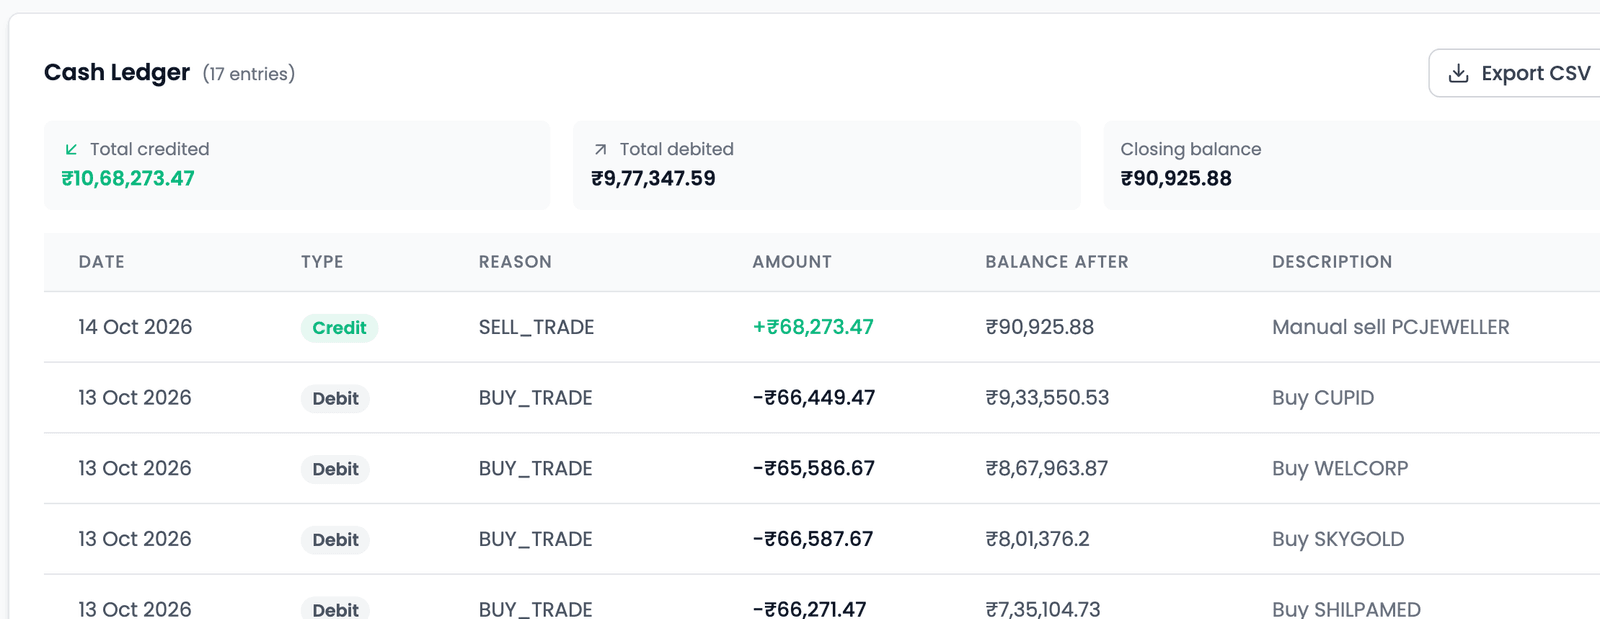Click BUY_TRADE in the Buy CUPID row

[535, 398]
